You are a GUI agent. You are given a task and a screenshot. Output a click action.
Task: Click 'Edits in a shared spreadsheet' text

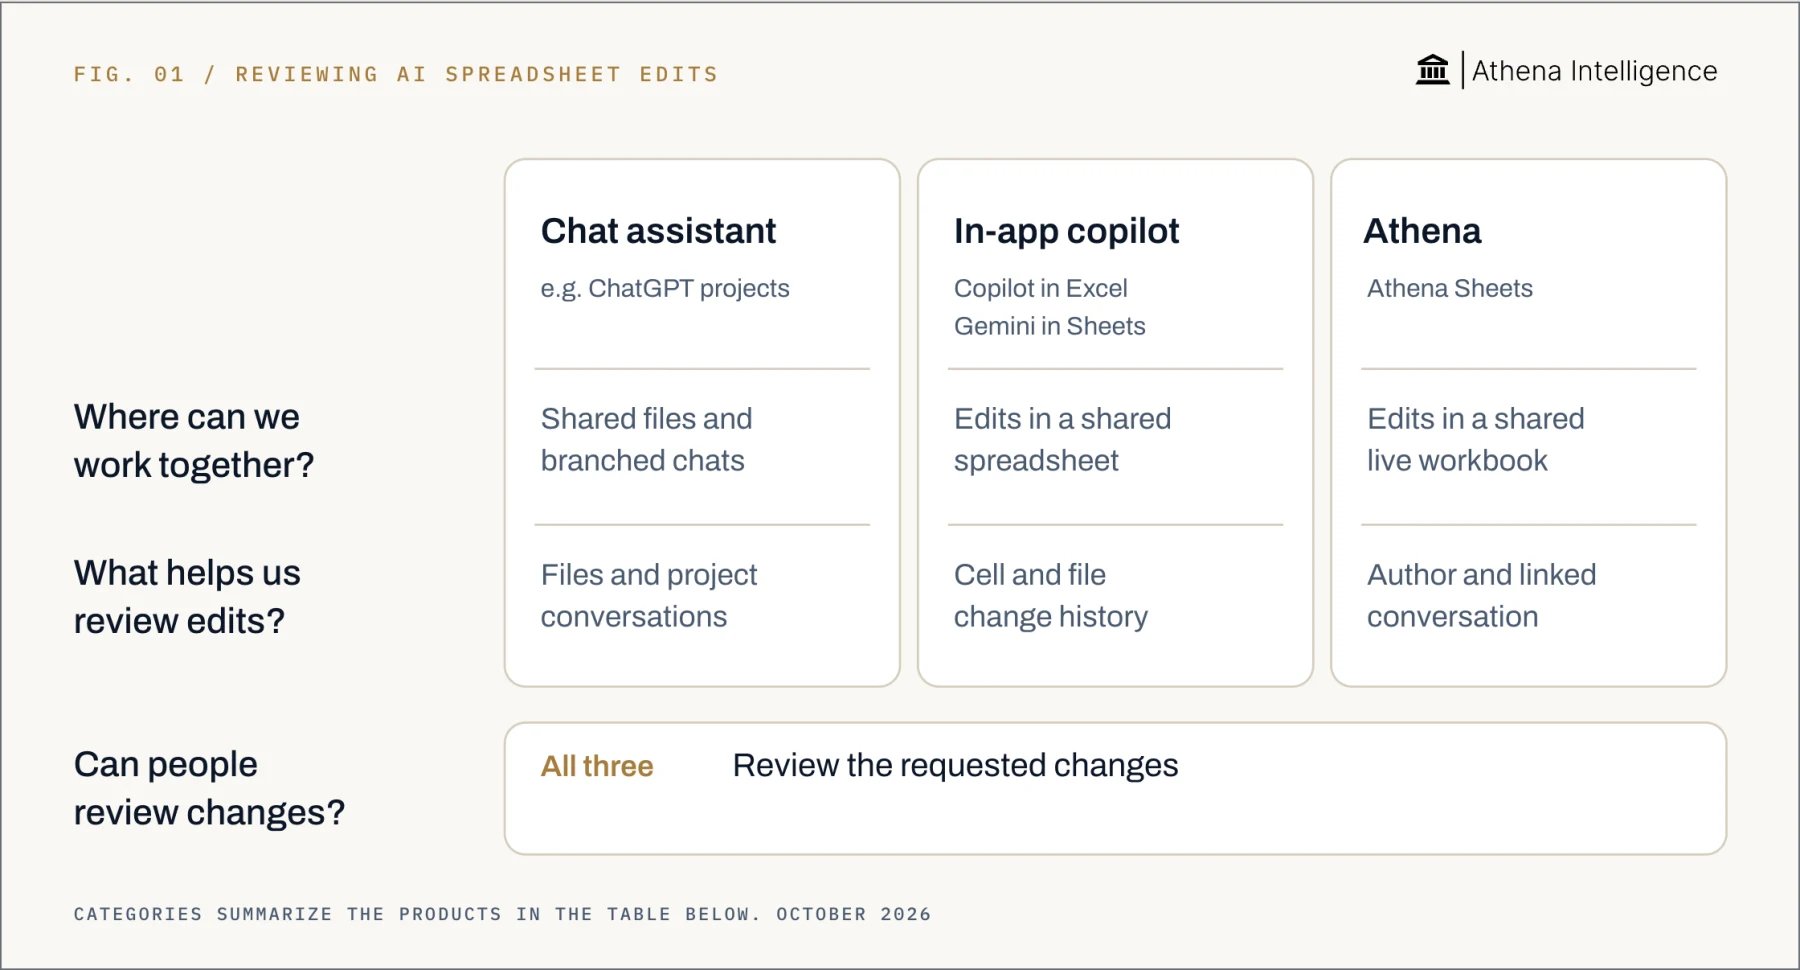(1062, 440)
